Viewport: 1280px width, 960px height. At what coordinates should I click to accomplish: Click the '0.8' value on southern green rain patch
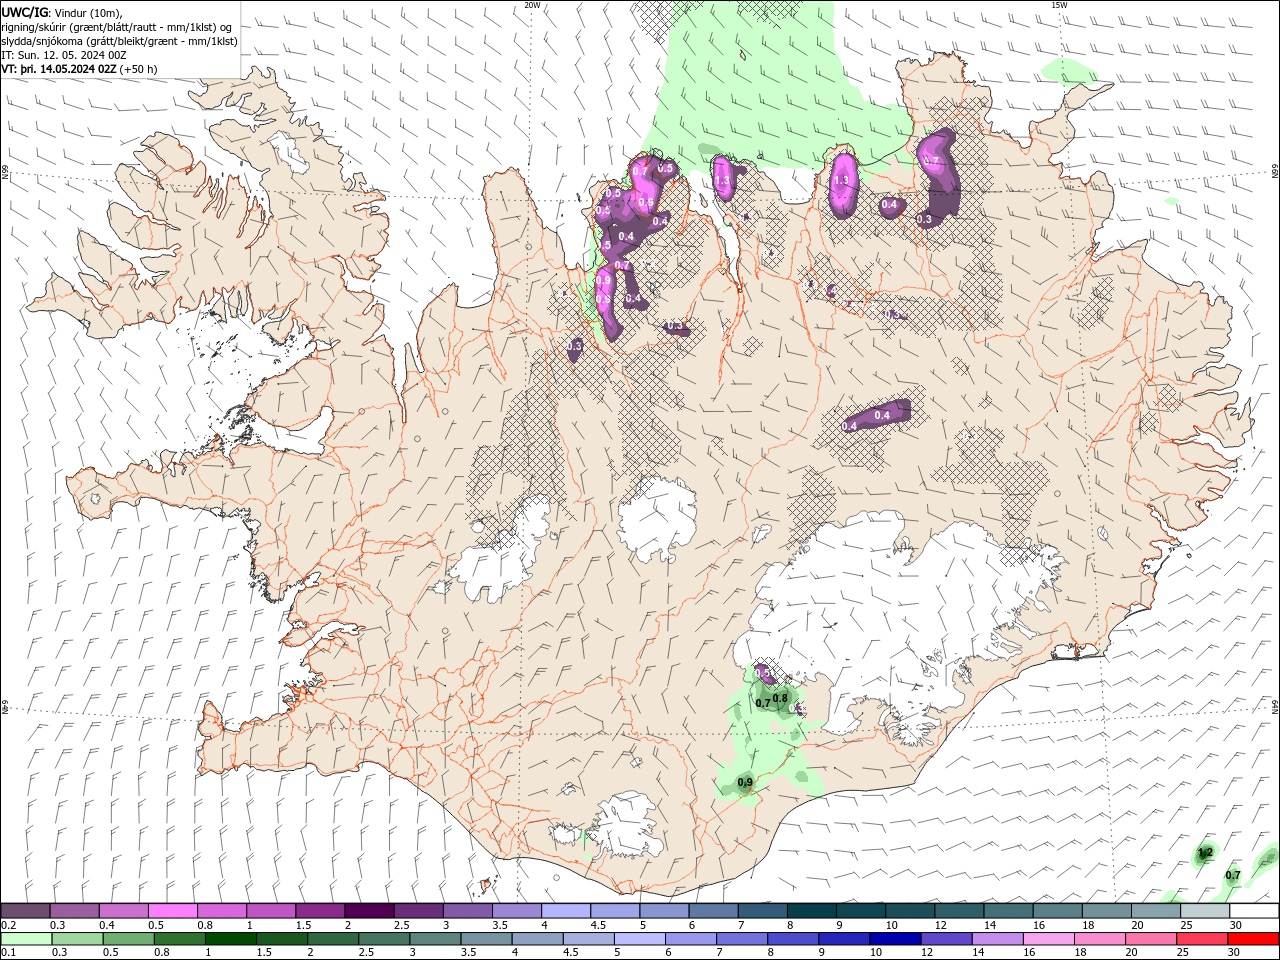(x=781, y=698)
